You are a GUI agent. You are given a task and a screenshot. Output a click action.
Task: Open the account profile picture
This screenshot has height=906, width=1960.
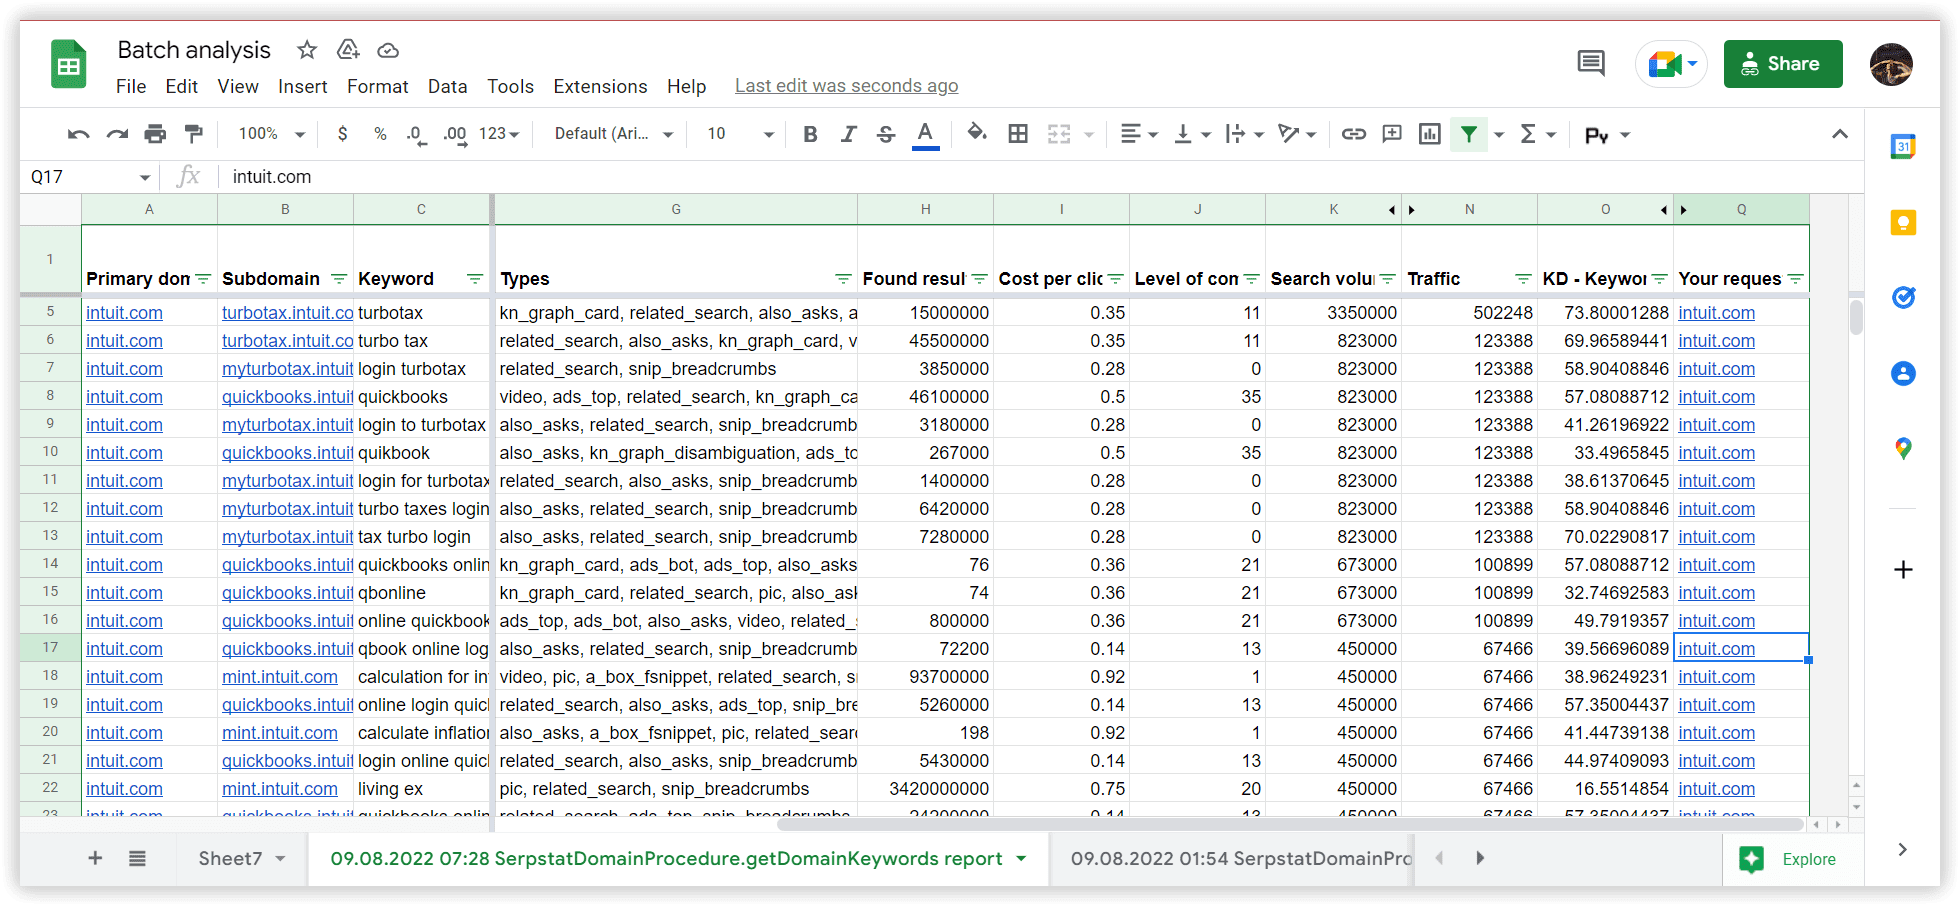pos(1891,64)
